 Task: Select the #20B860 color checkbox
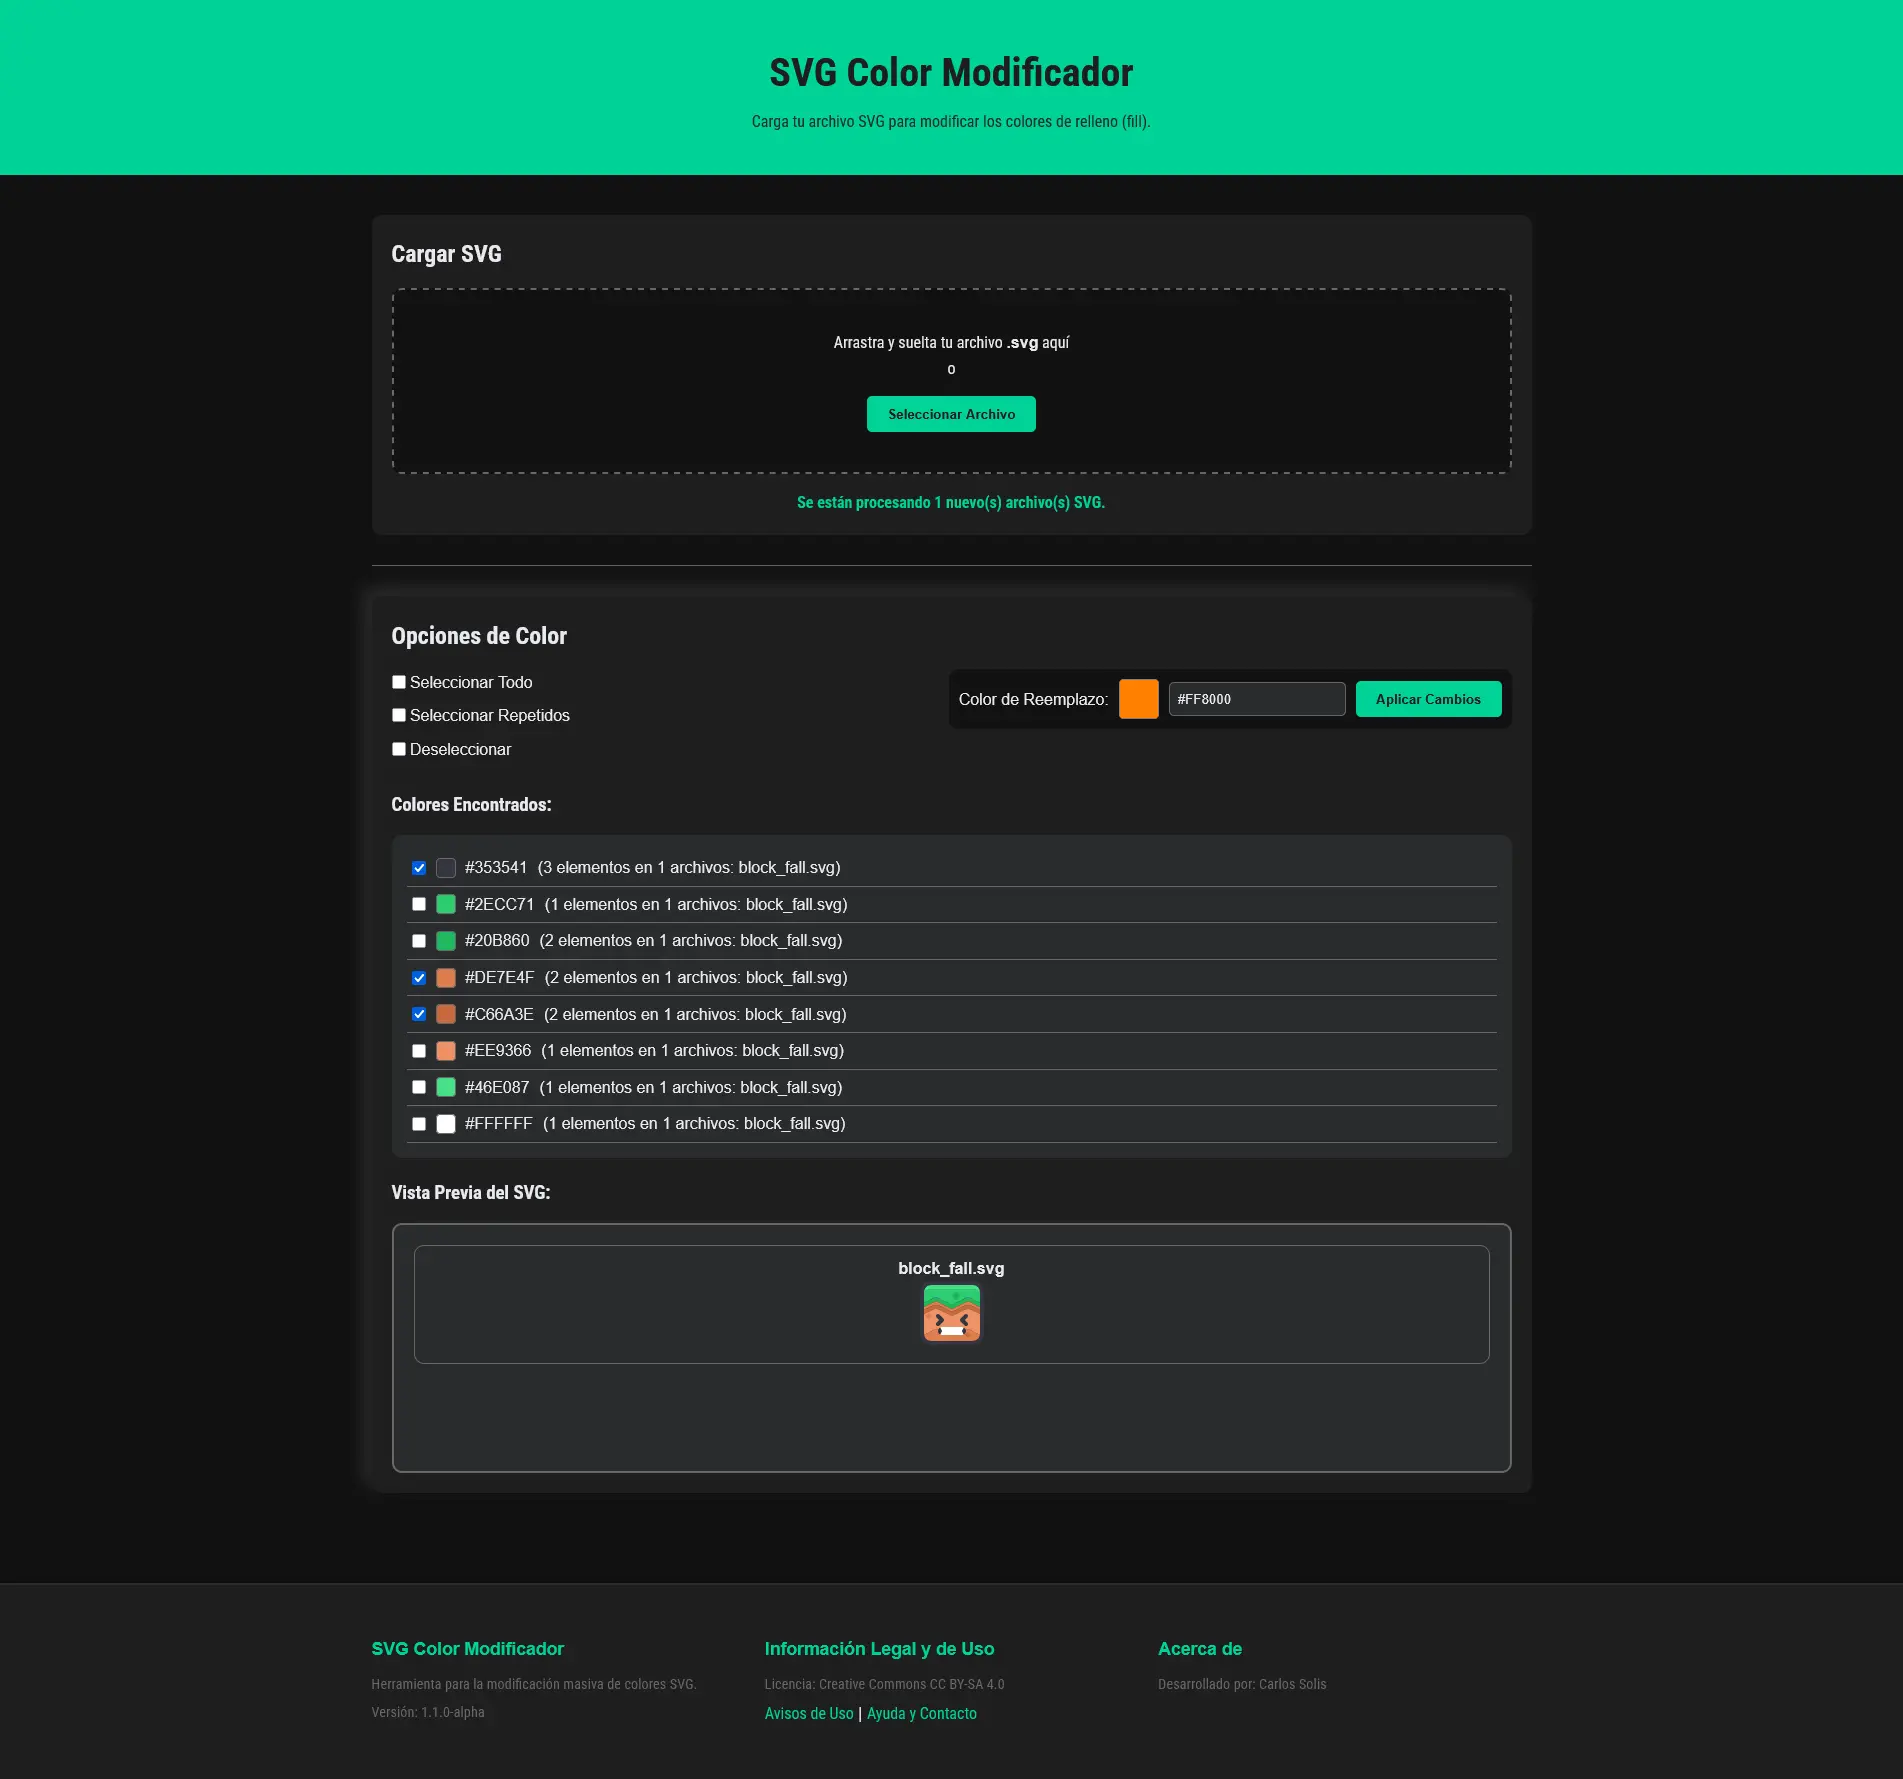pos(419,941)
